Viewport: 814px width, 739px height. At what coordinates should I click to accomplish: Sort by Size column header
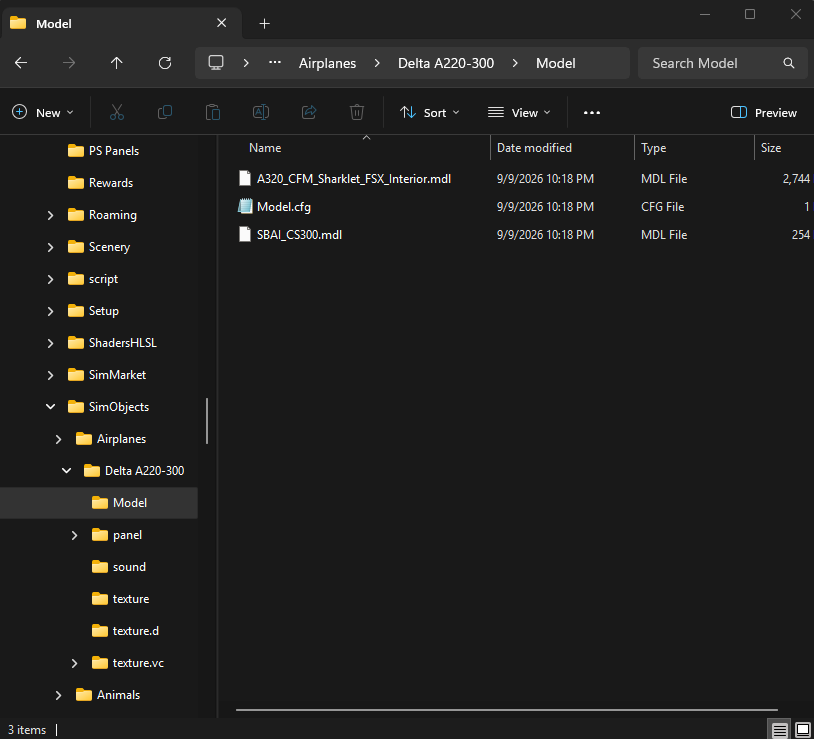(x=771, y=148)
